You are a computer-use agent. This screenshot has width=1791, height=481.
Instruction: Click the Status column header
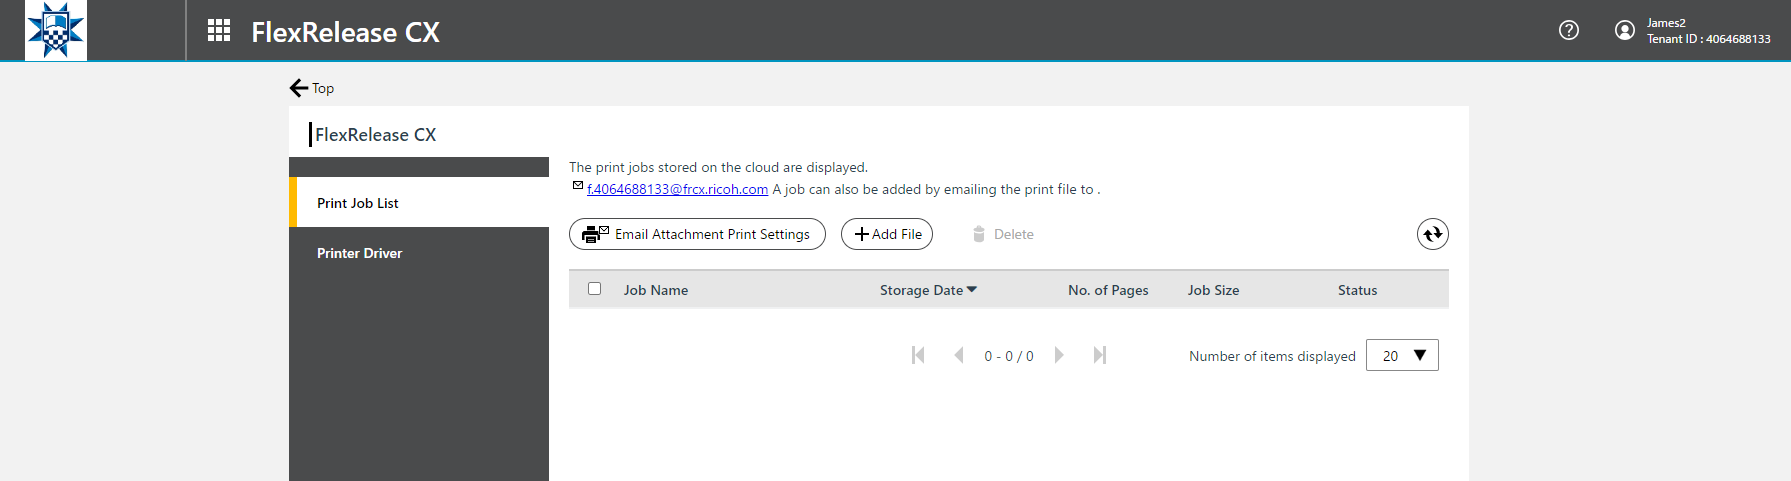pyautogui.click(x=1357, y=290)
